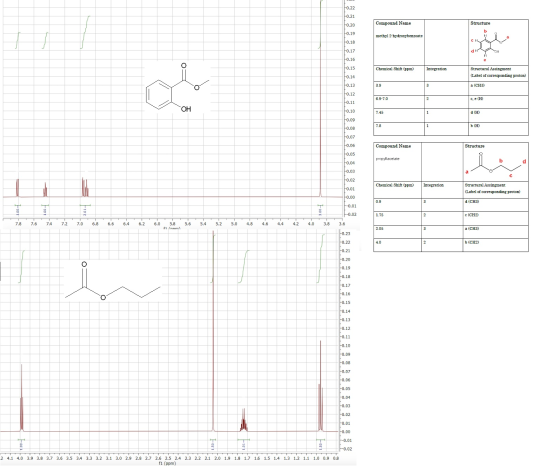Click the triplet peak near 4.0 ppm in the bottom spectrum

pyautogui.click(x=21, y=398)
